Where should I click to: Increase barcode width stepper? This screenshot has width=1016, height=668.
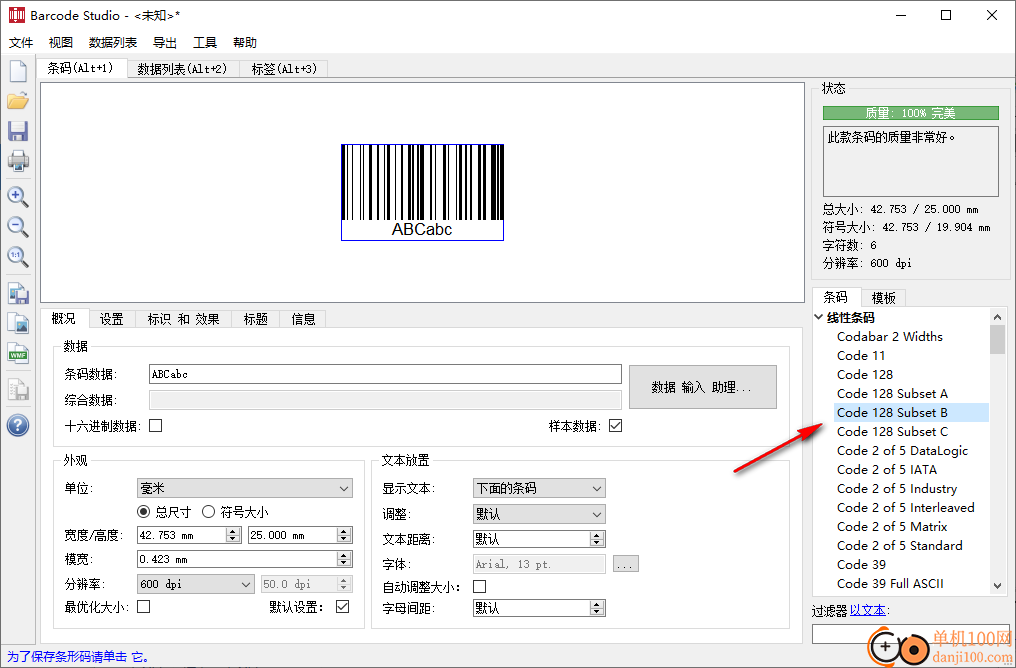pyautogui.click(x=233, y=531)
